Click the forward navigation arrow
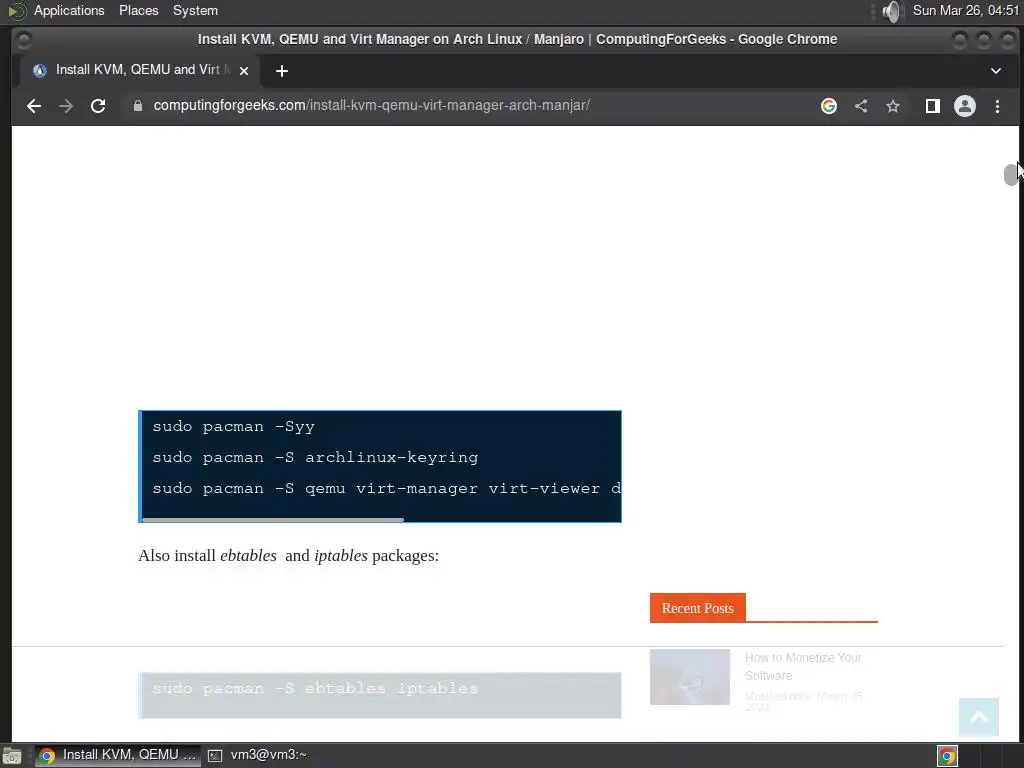 click(x=66, y=106)
